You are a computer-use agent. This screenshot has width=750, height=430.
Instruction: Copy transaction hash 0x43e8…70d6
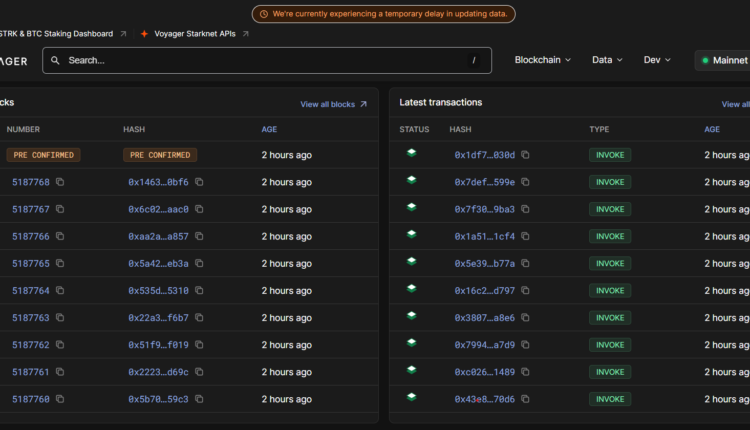(525, 399)
